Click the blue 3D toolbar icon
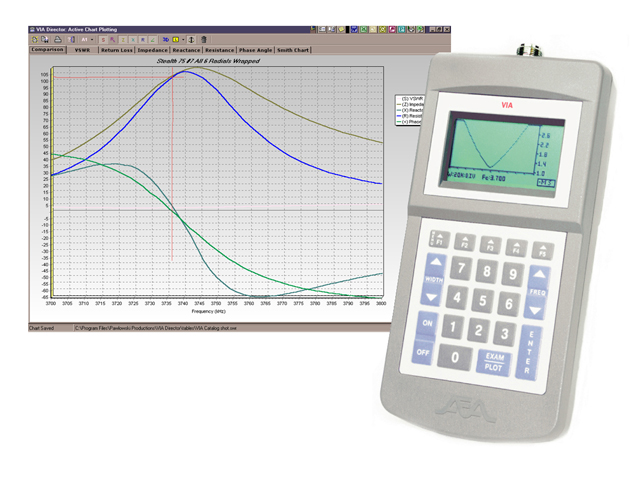 coord(166,40)
